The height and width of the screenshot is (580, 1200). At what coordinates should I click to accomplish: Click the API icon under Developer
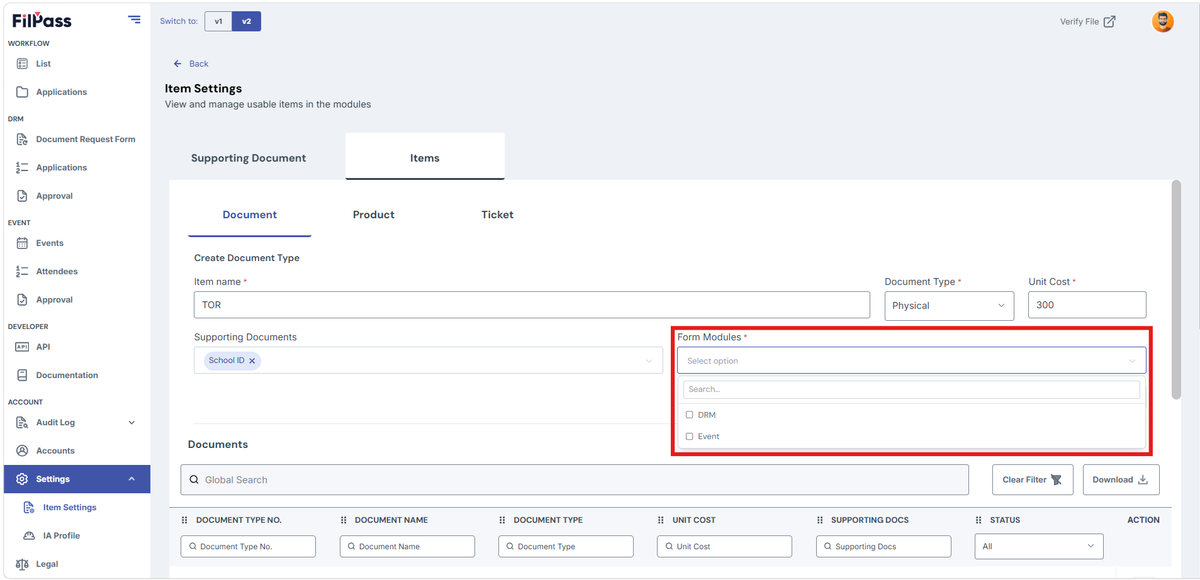coord(22,347)
